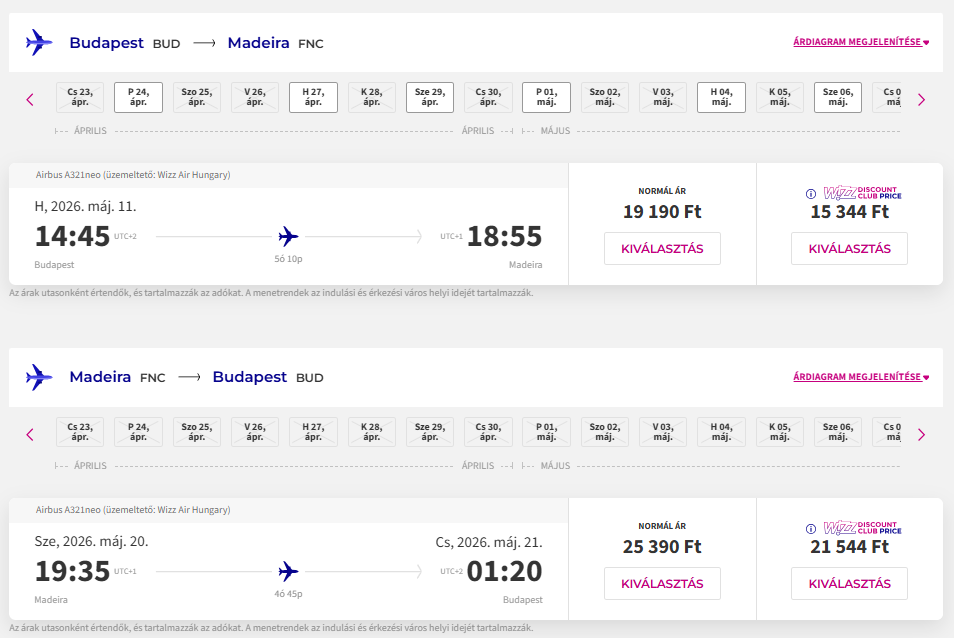Select outbound normal price 19 190 Ft
Image resolution: width=954 pixels, height=638 pixels.
pyautogui.click(x=662, y=249)
